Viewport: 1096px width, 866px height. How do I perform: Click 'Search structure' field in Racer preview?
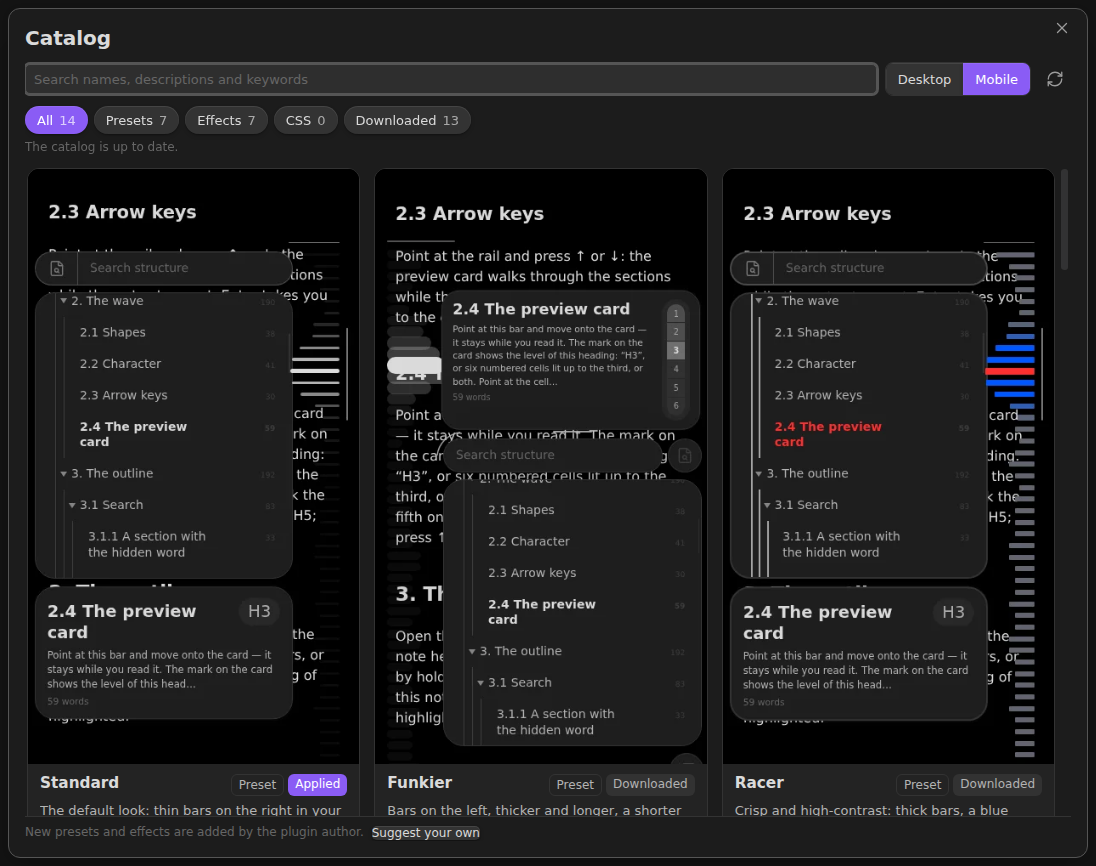click(x=880, y=268)
